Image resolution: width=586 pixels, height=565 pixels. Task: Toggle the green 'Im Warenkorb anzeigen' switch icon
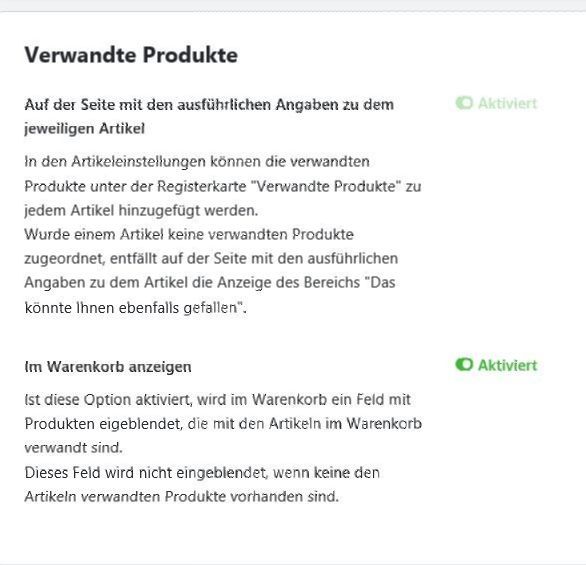(x=464, y=364)
